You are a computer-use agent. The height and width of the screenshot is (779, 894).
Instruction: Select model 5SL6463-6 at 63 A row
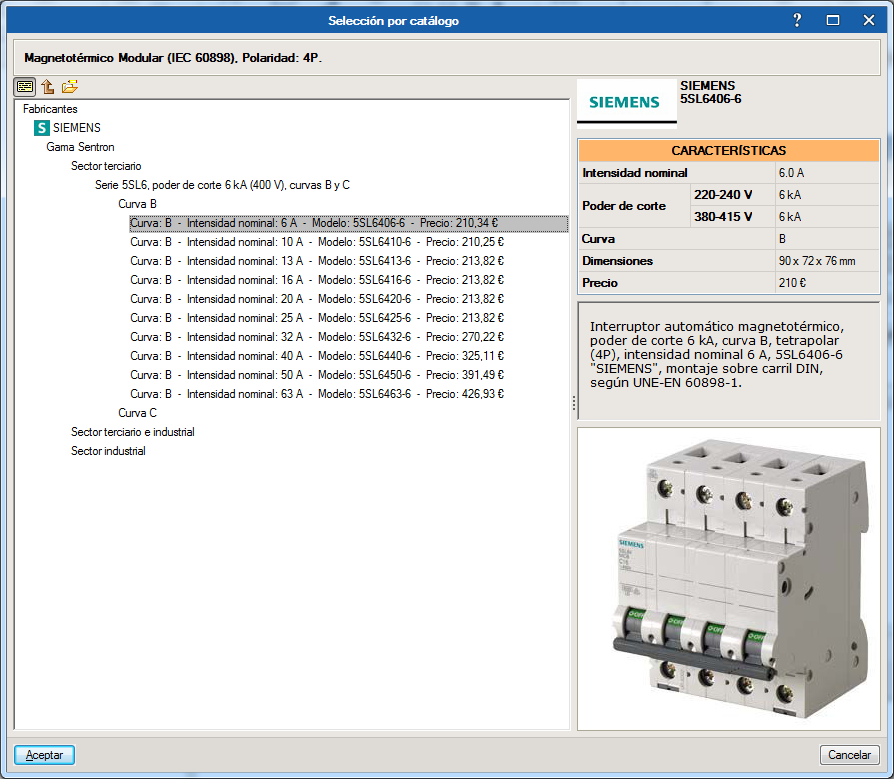click(x=317, y=394)
